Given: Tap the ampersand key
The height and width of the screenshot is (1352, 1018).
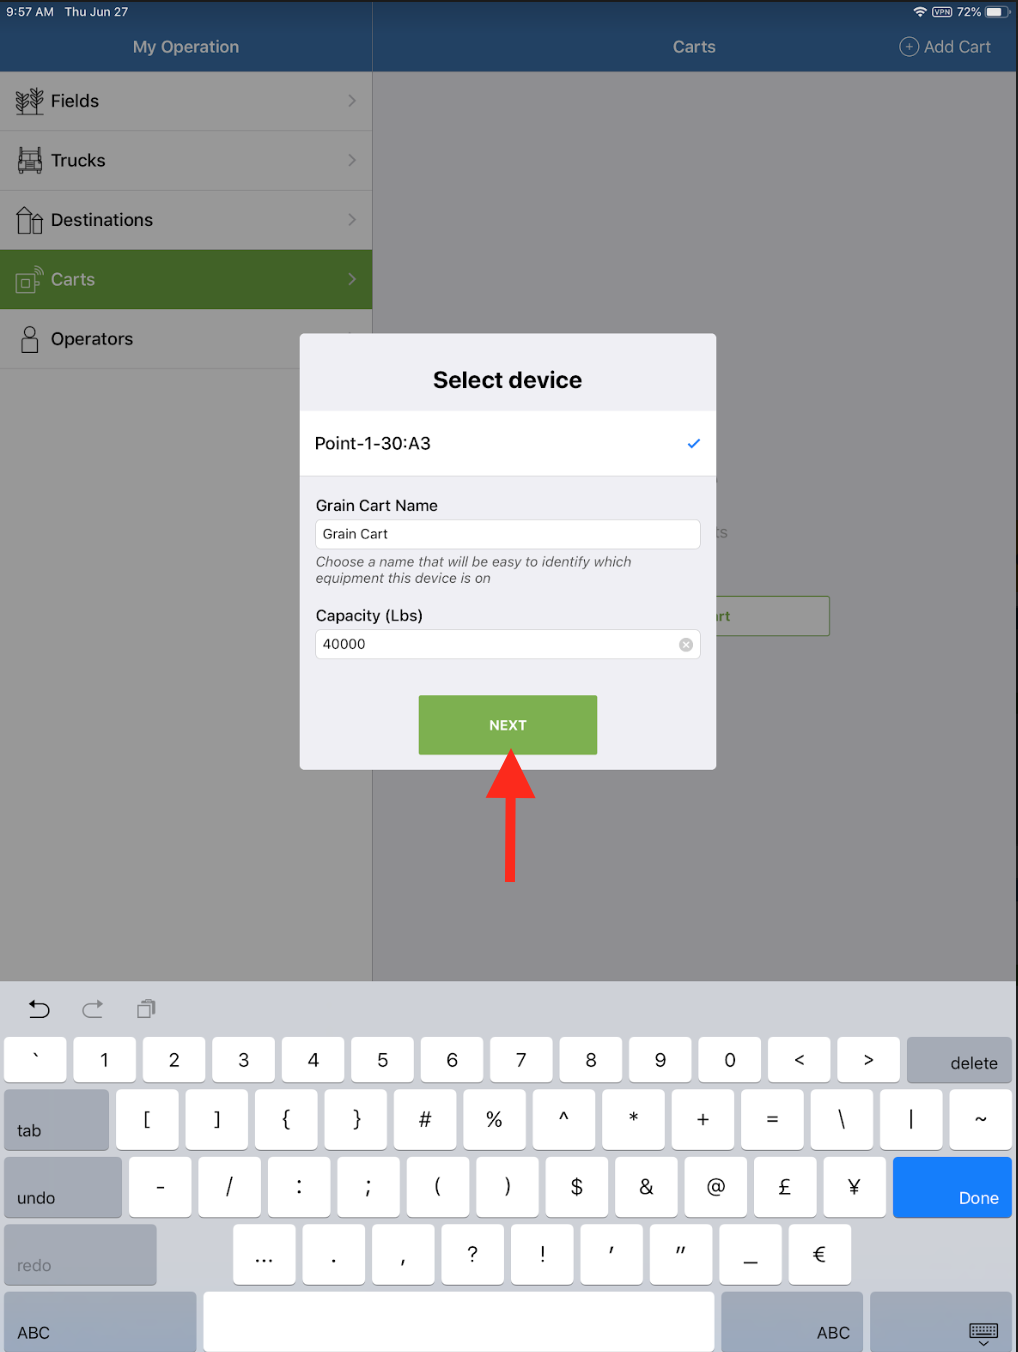Looking at the screenshot, I should (646, 1187).
